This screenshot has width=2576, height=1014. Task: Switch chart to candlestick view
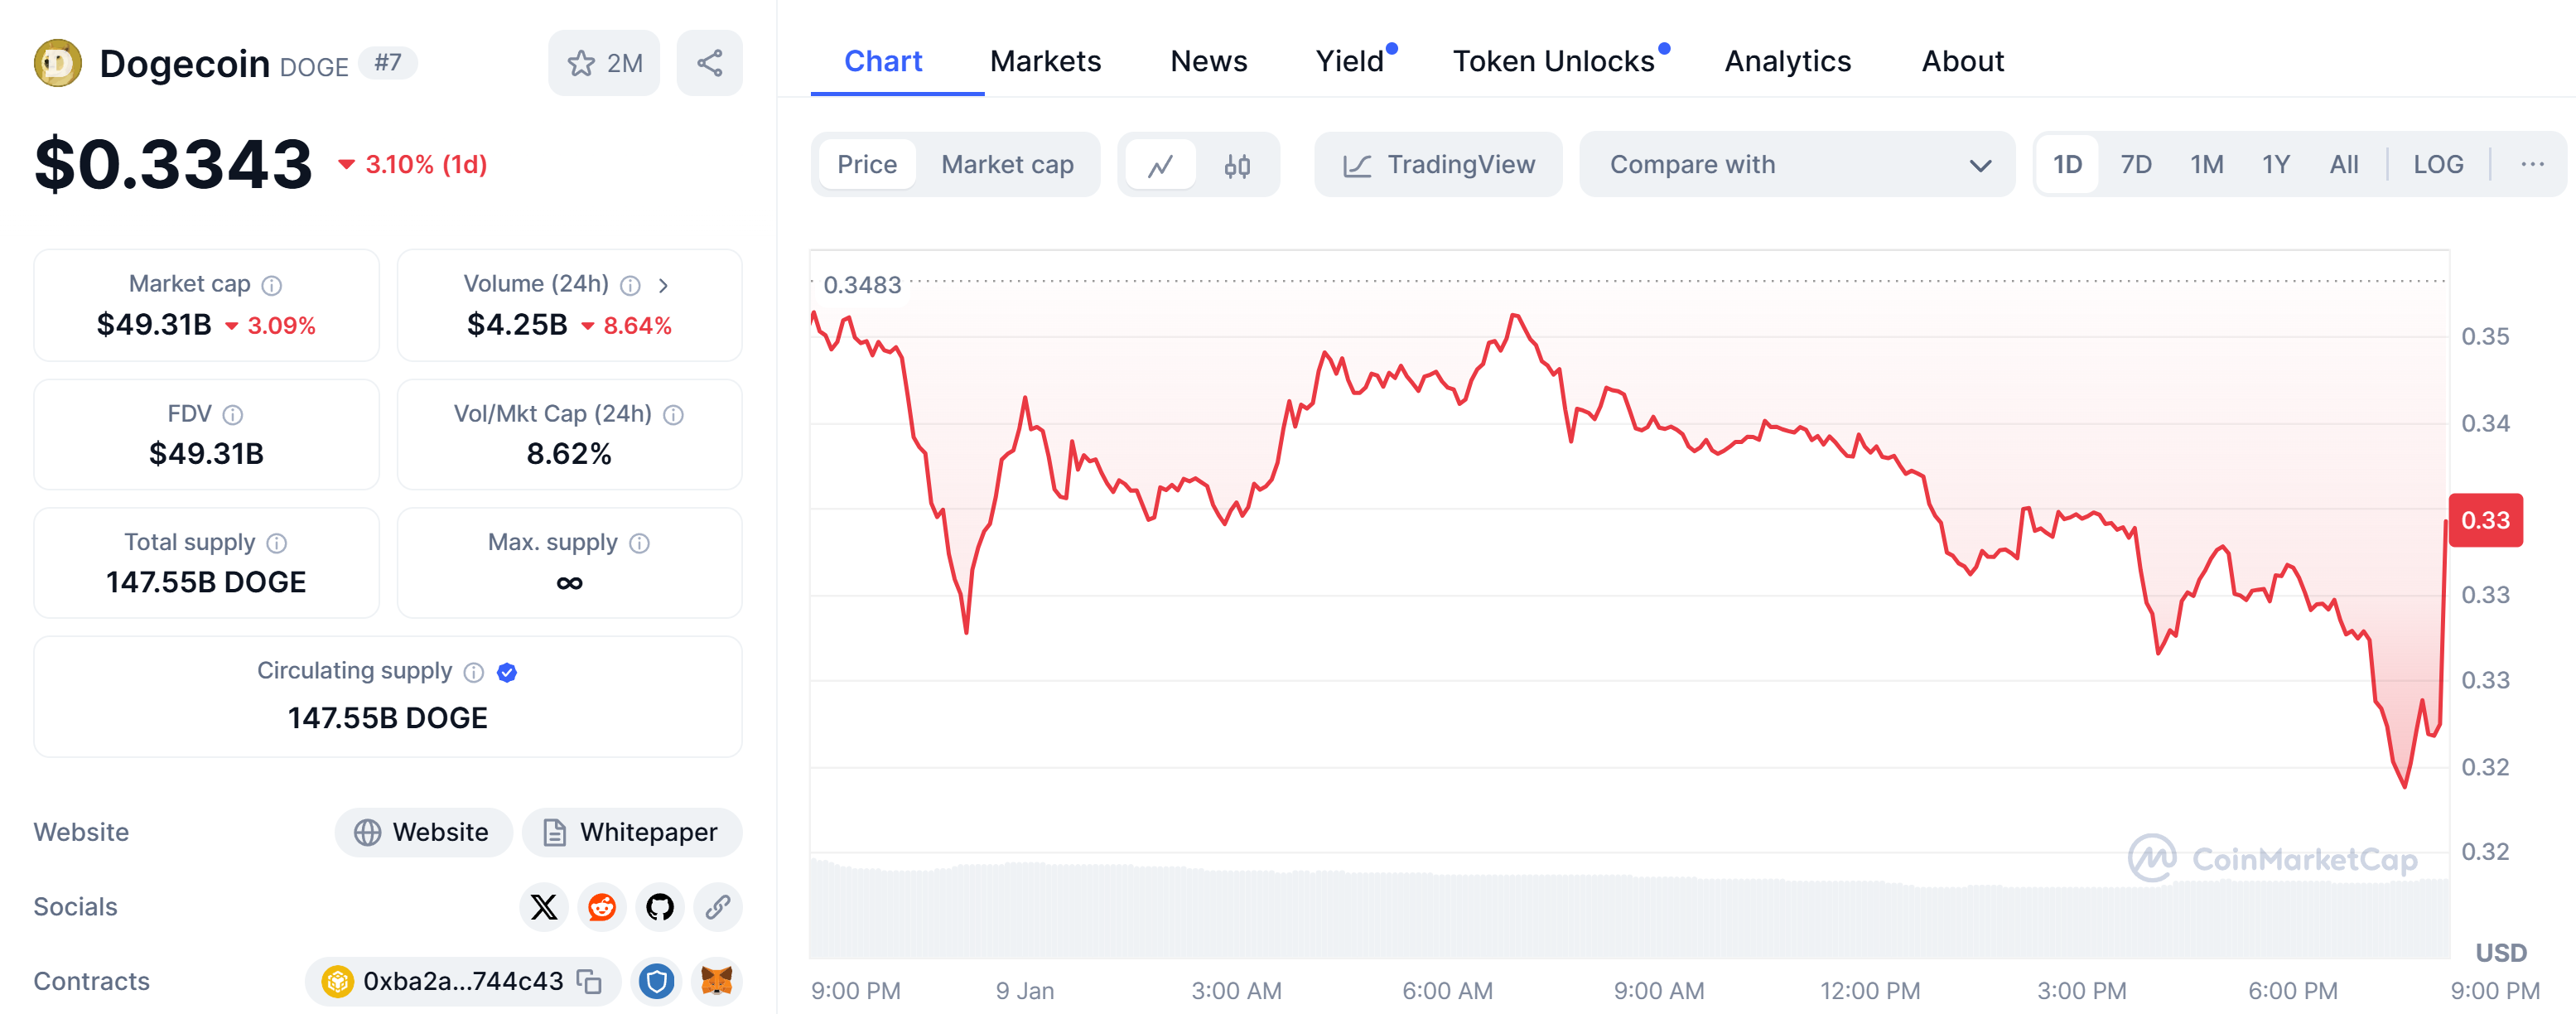point(1237,165)
